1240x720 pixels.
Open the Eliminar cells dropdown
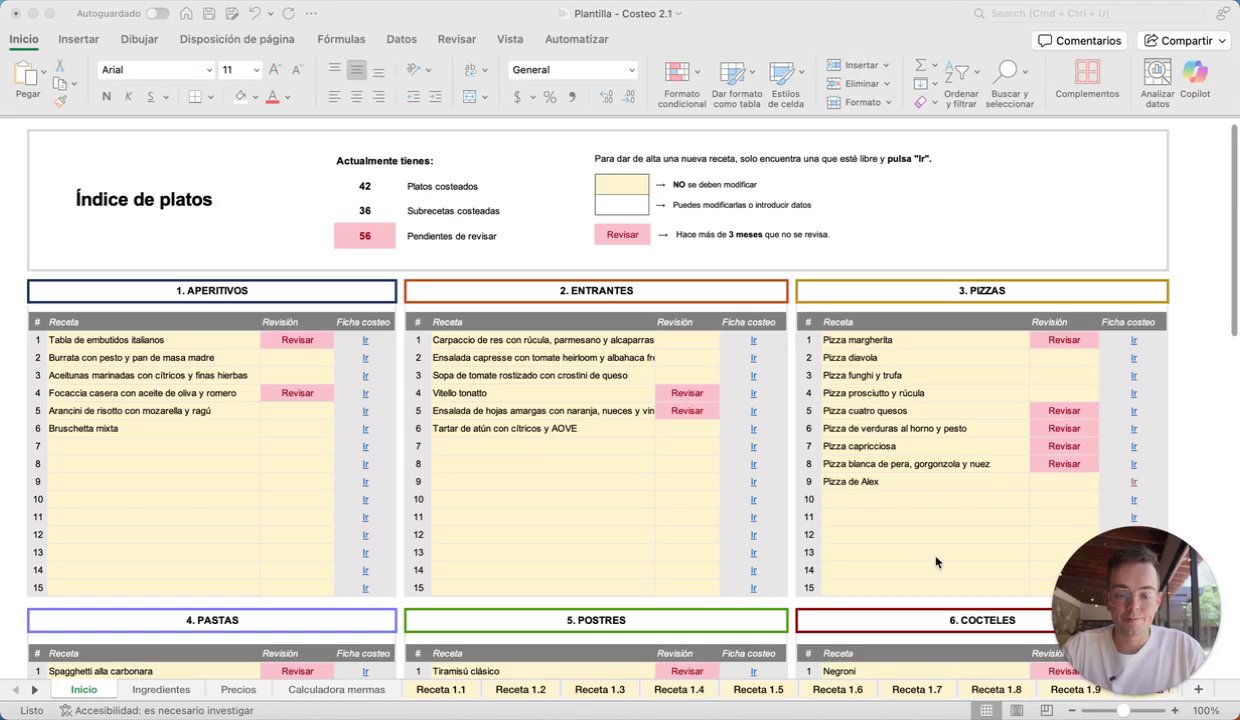[859, 84]
